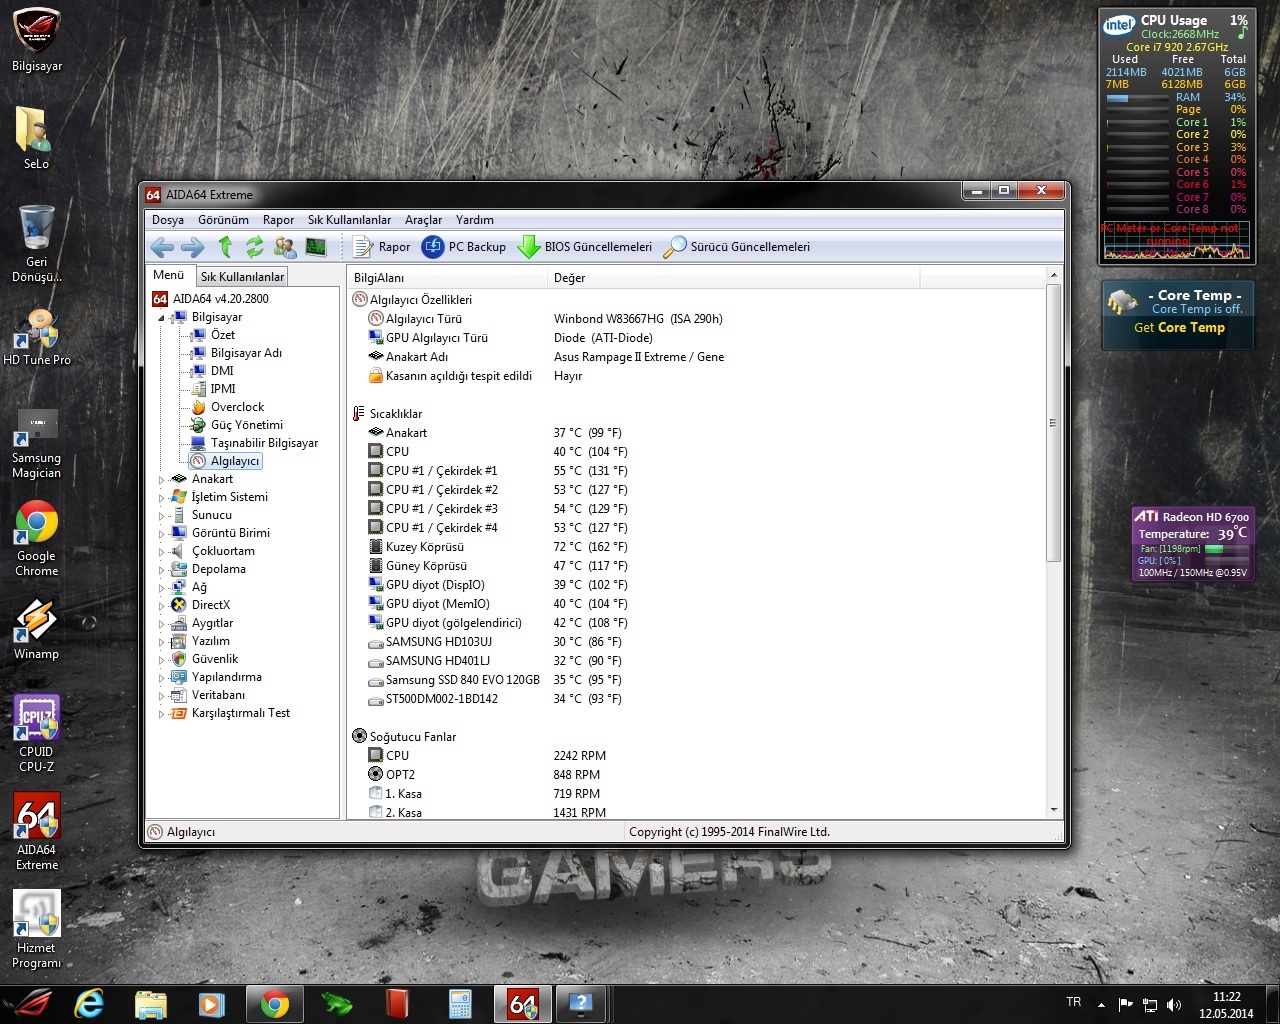Screen dimensions: 1280x1024
Task: Open Internet Explorer from taskbar
Action: coord(89,1004)
